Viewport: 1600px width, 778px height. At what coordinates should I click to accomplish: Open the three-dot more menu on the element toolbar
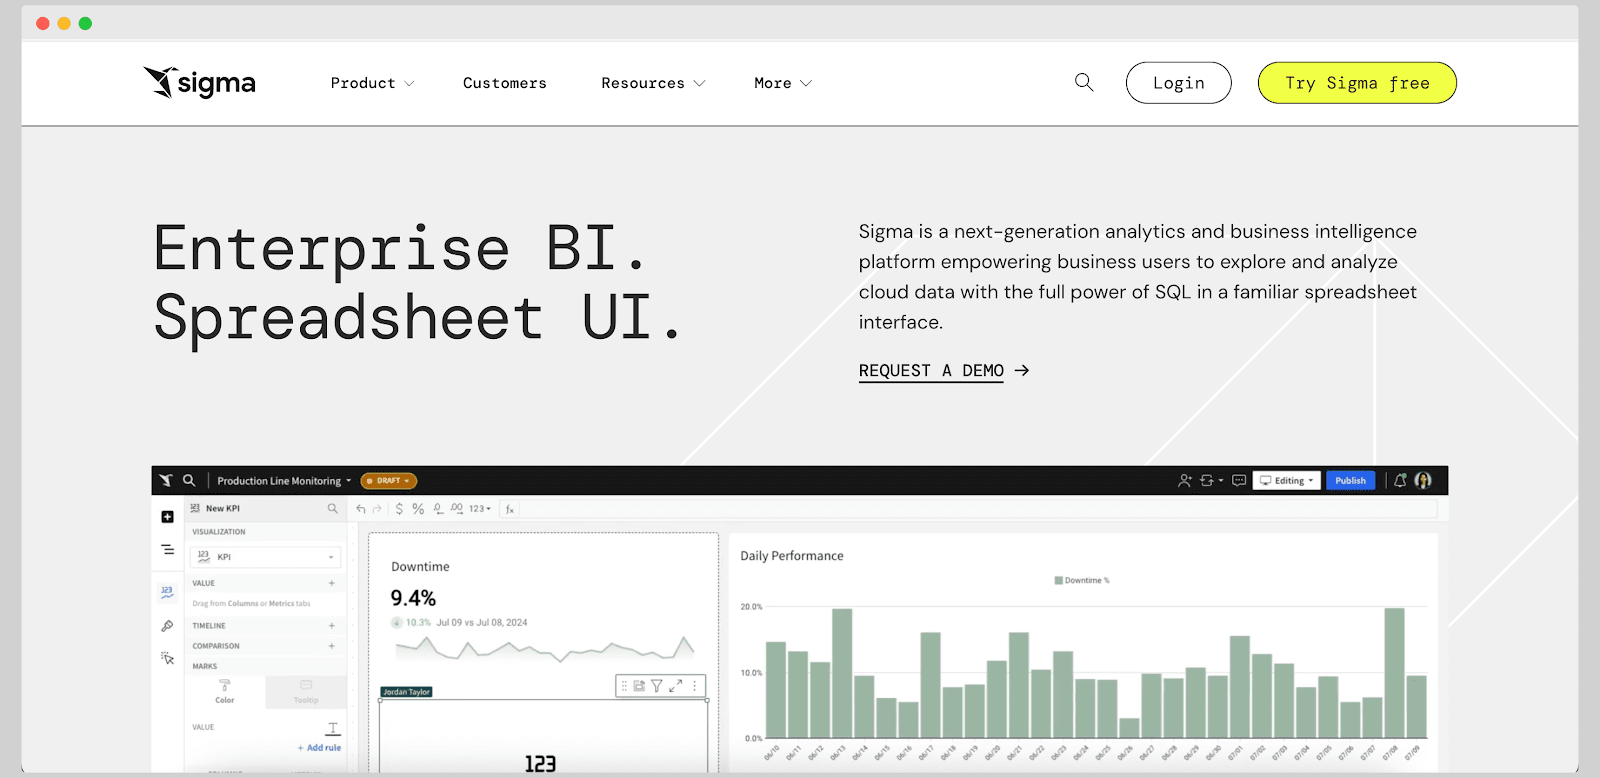coord(695,686)
